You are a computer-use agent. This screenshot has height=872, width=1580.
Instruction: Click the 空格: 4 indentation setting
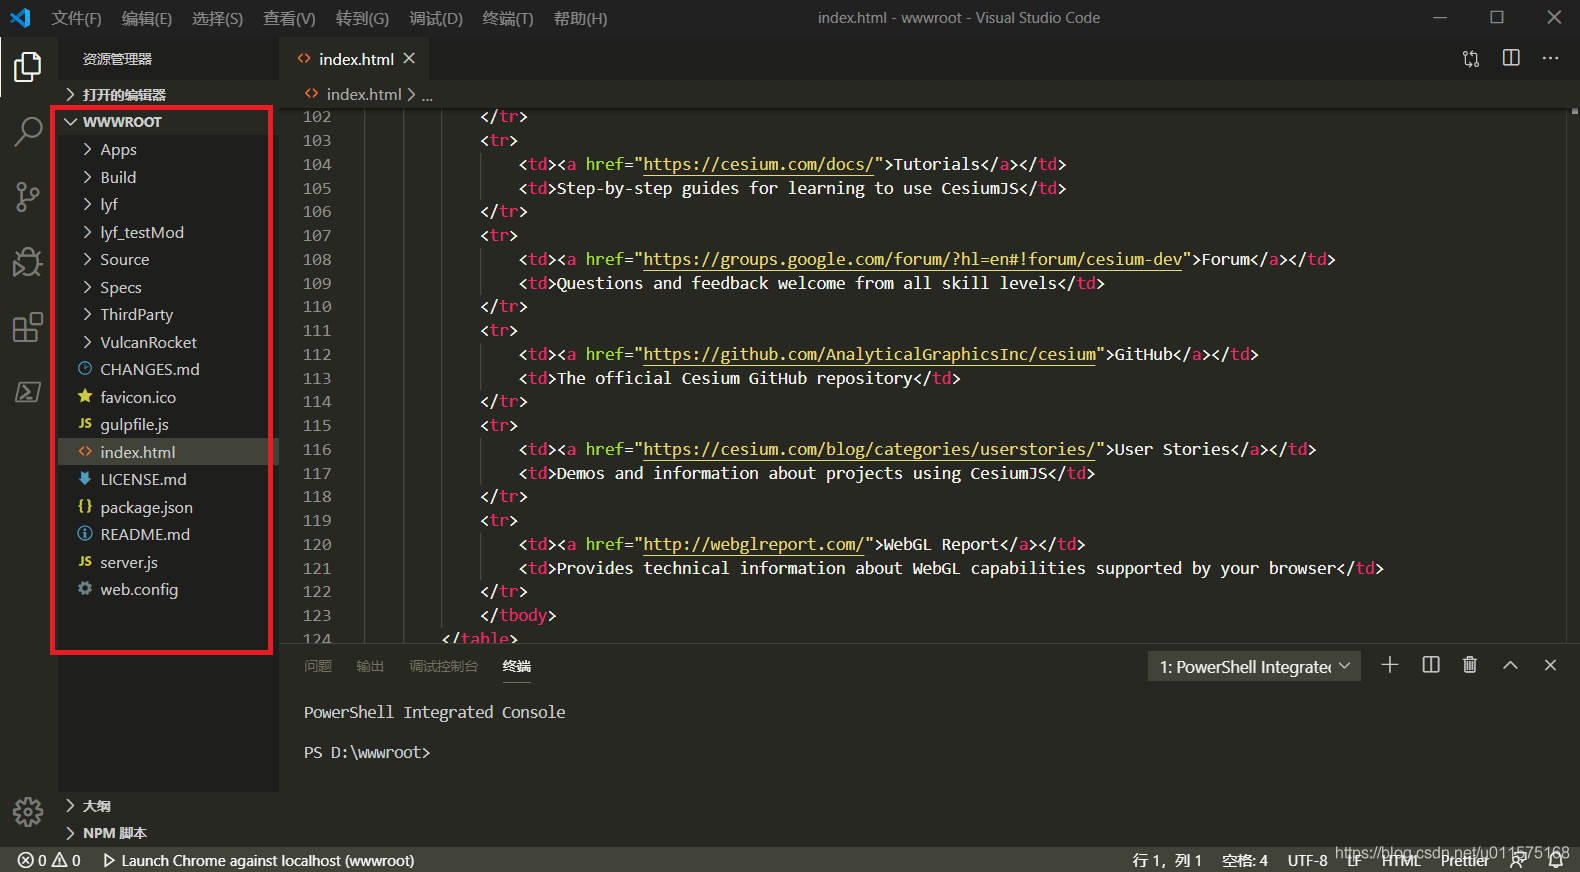point(1245,860)
